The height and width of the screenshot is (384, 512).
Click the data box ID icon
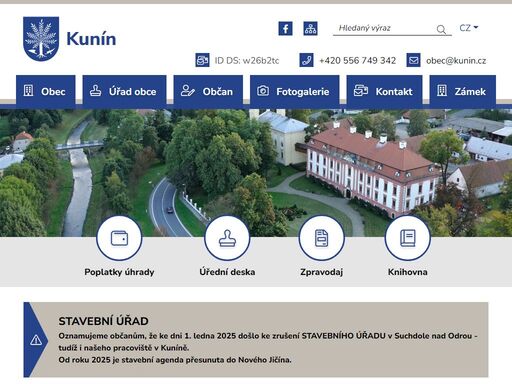pos(202,60)
